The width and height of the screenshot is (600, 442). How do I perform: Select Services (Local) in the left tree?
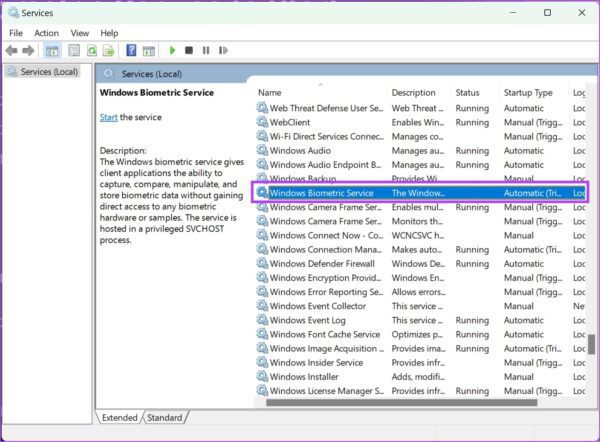coord(43,72)
